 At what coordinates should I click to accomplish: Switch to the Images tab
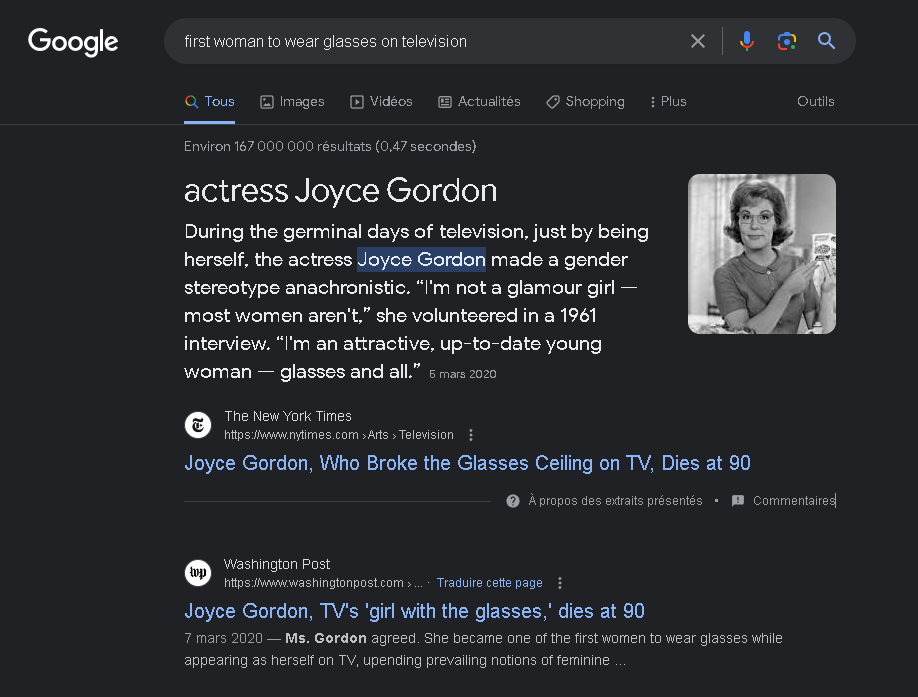click(x=292, y=101)
